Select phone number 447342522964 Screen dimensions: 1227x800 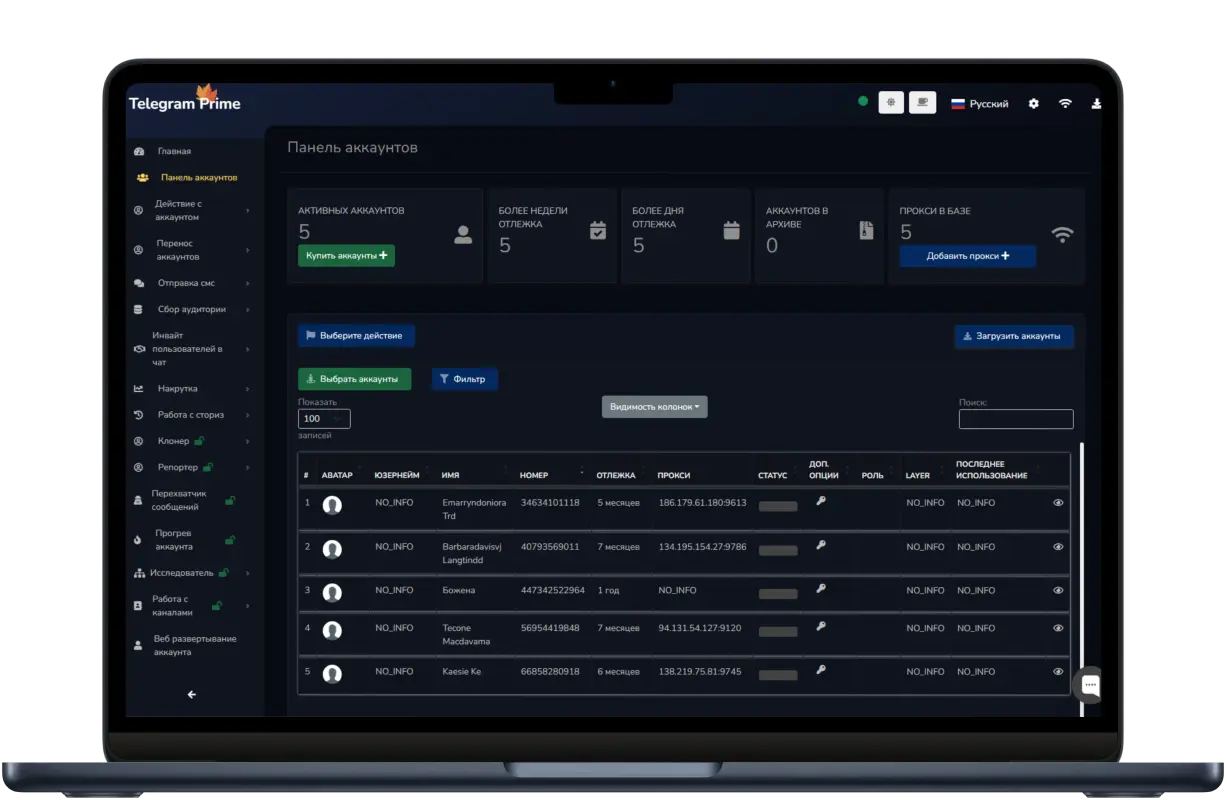pos(553,591)
